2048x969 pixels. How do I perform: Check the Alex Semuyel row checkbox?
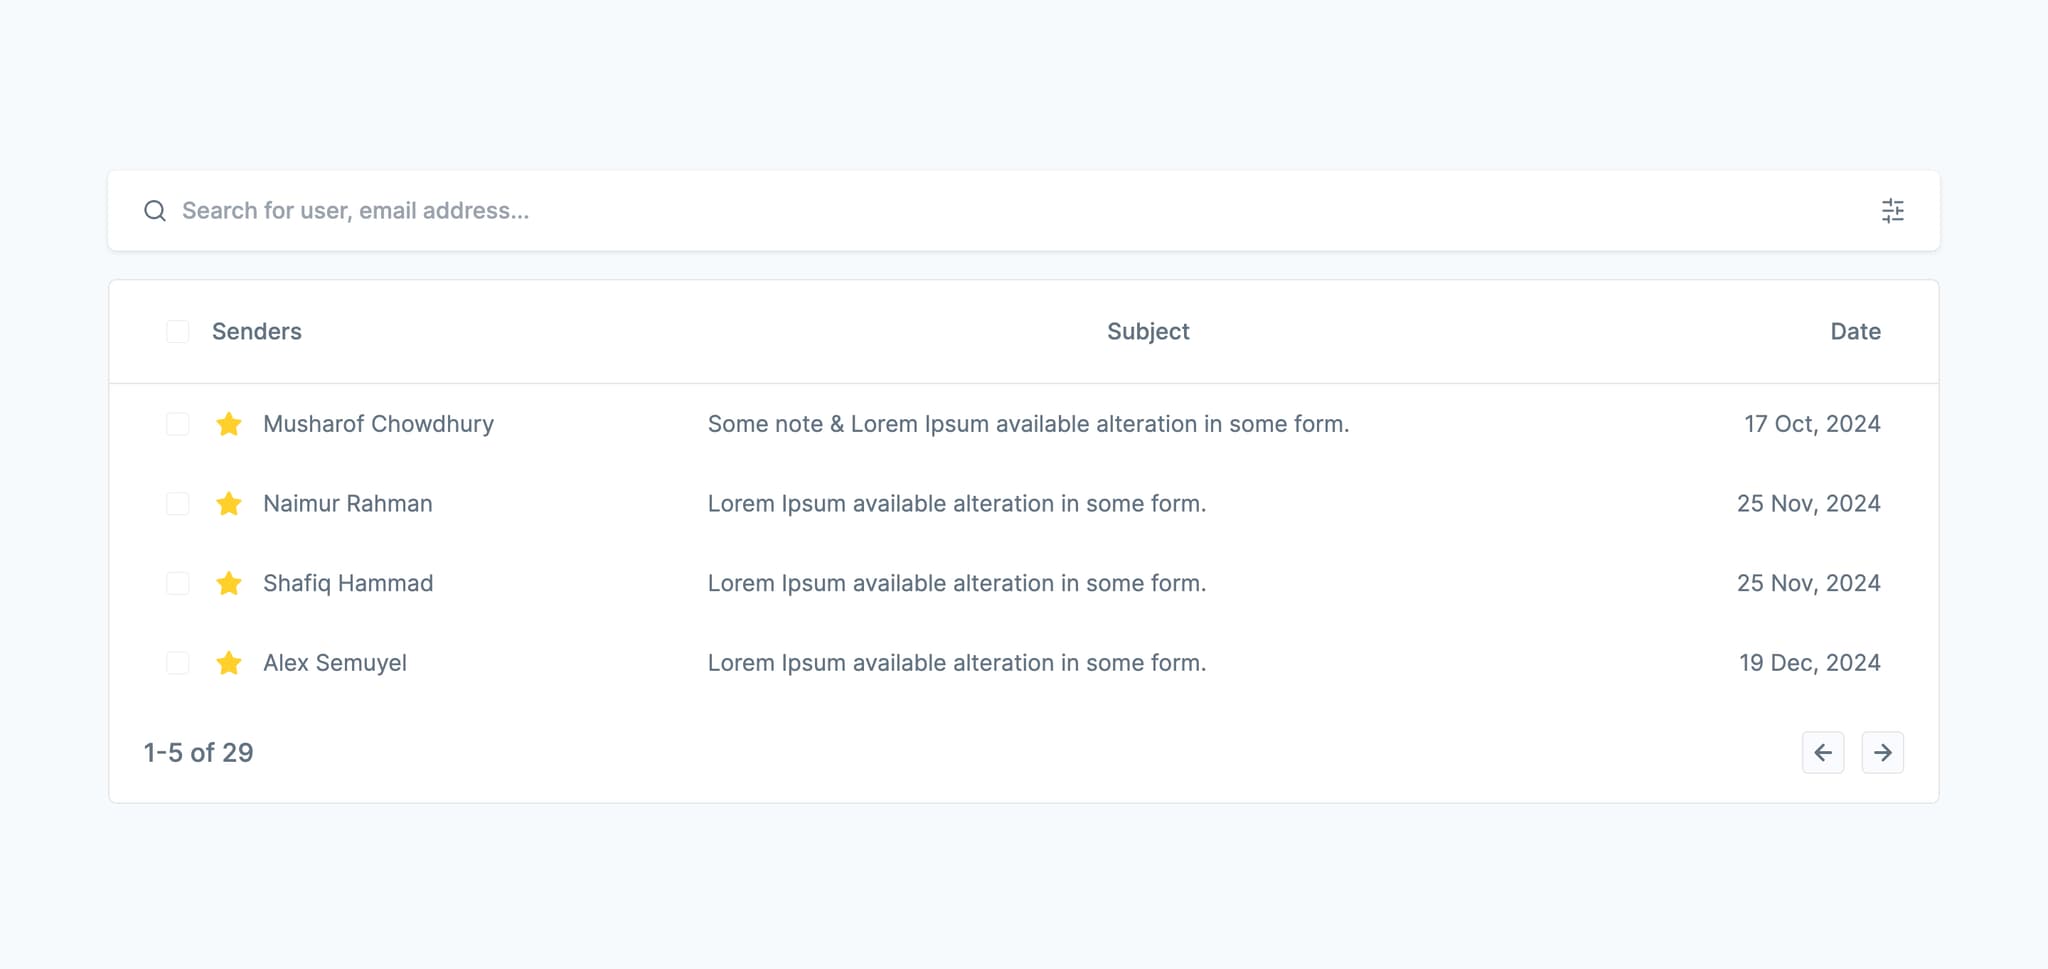pyautogui.click(x=178, y=663)
